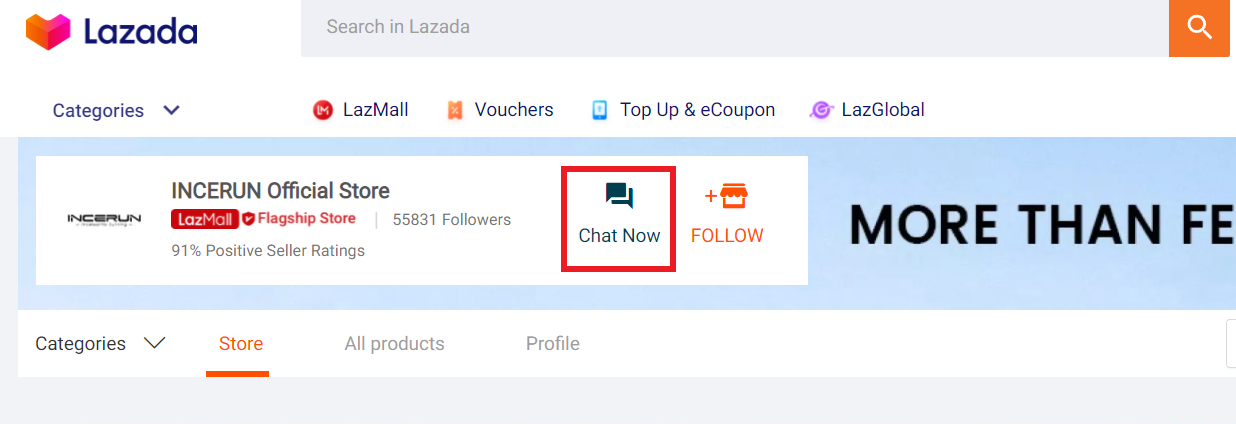
Task: Click the orange search magnifier button
Action: click(x=1199, y=27)
